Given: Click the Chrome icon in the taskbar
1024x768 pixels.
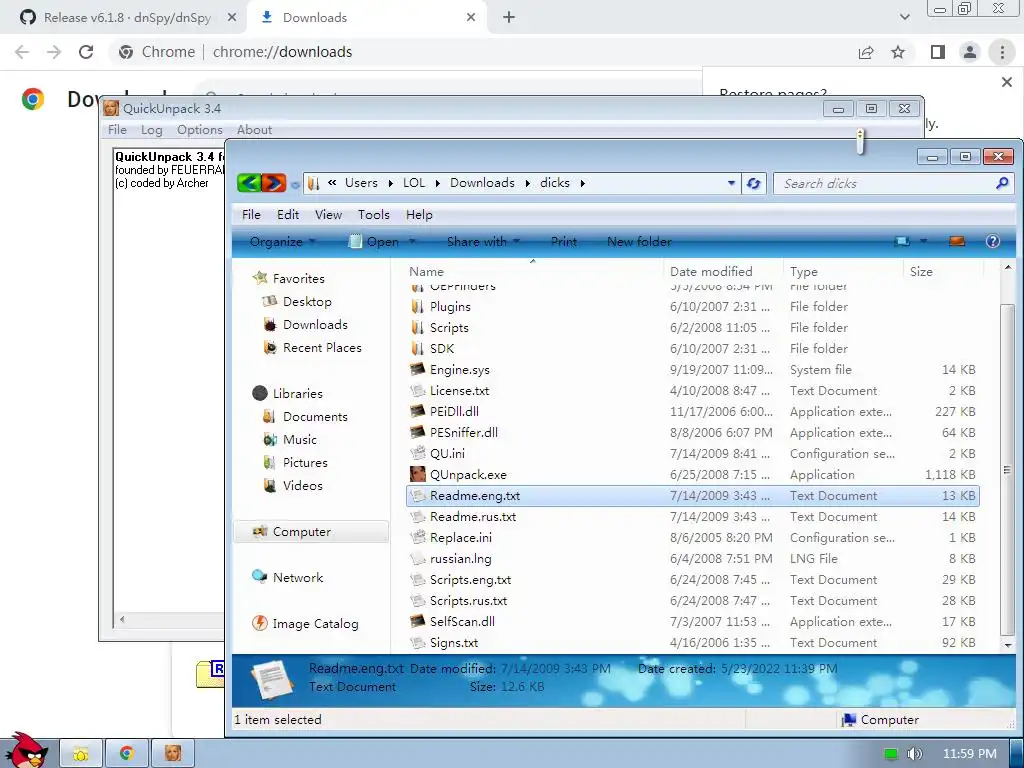Looking at the screenshot, I should (x=127, y=754).
